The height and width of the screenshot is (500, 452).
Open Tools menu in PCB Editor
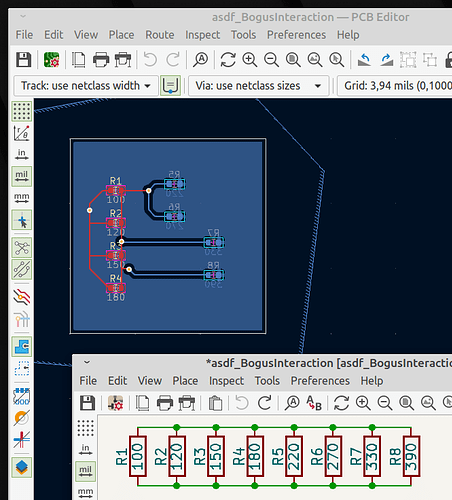click(x=244, y=35)
